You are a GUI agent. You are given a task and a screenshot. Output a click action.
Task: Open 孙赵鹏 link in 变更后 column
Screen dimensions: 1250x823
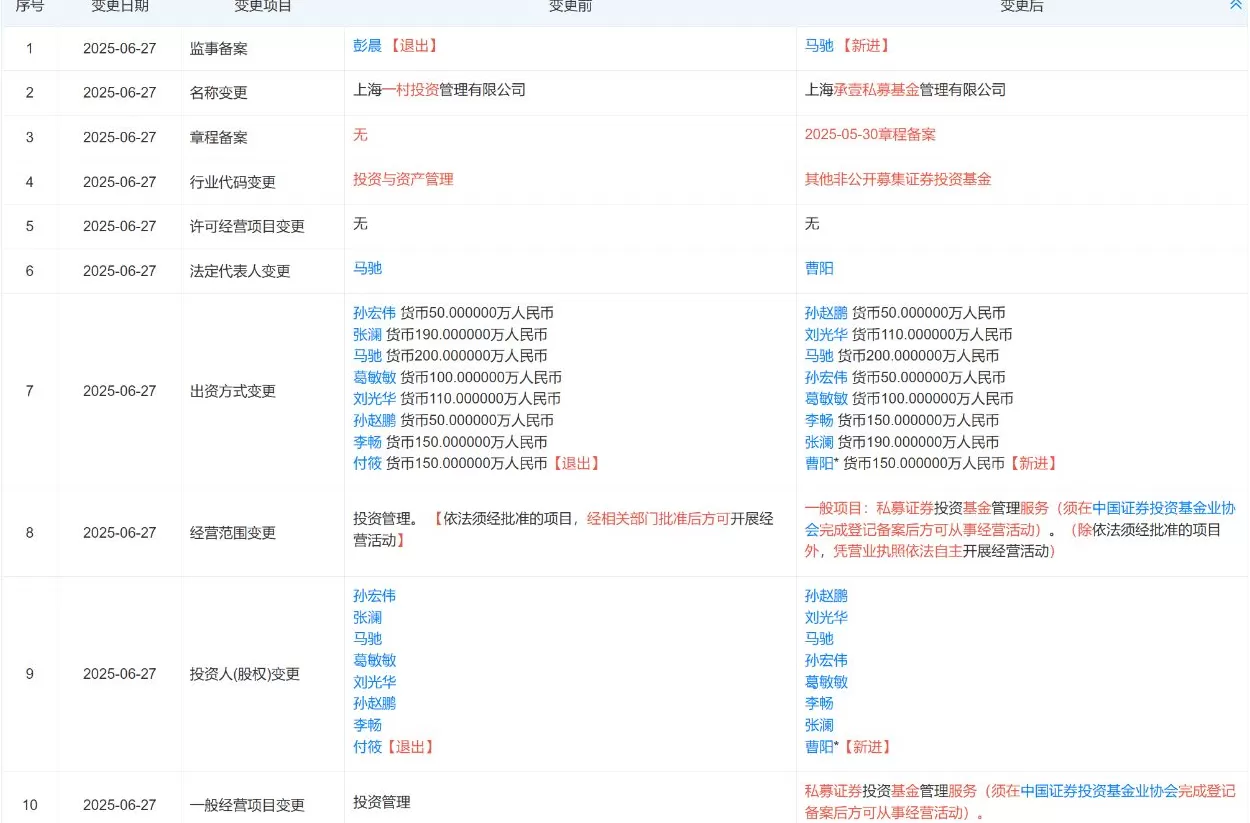(x=825, y=312)
